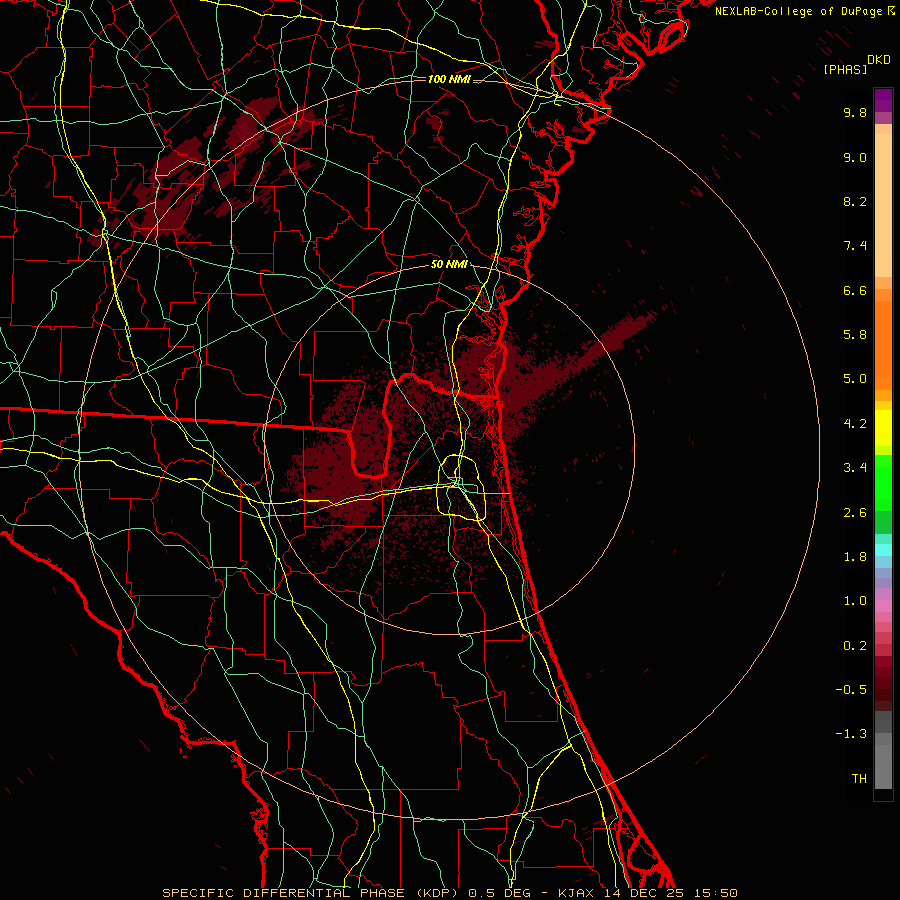
Task: Click the 8.2 value on the color scale
Action: point(855,201)
